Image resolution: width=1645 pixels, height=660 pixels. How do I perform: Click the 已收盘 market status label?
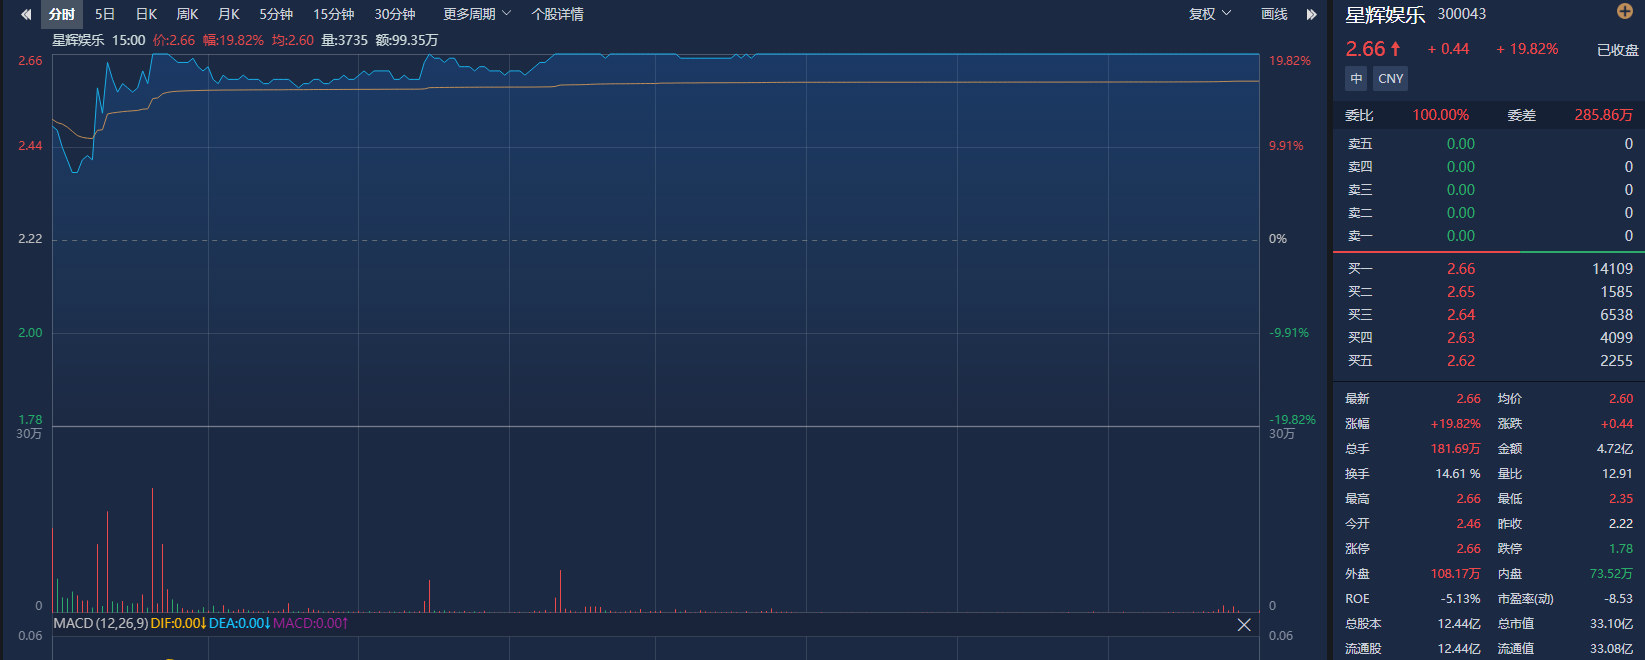(1618, 50)
